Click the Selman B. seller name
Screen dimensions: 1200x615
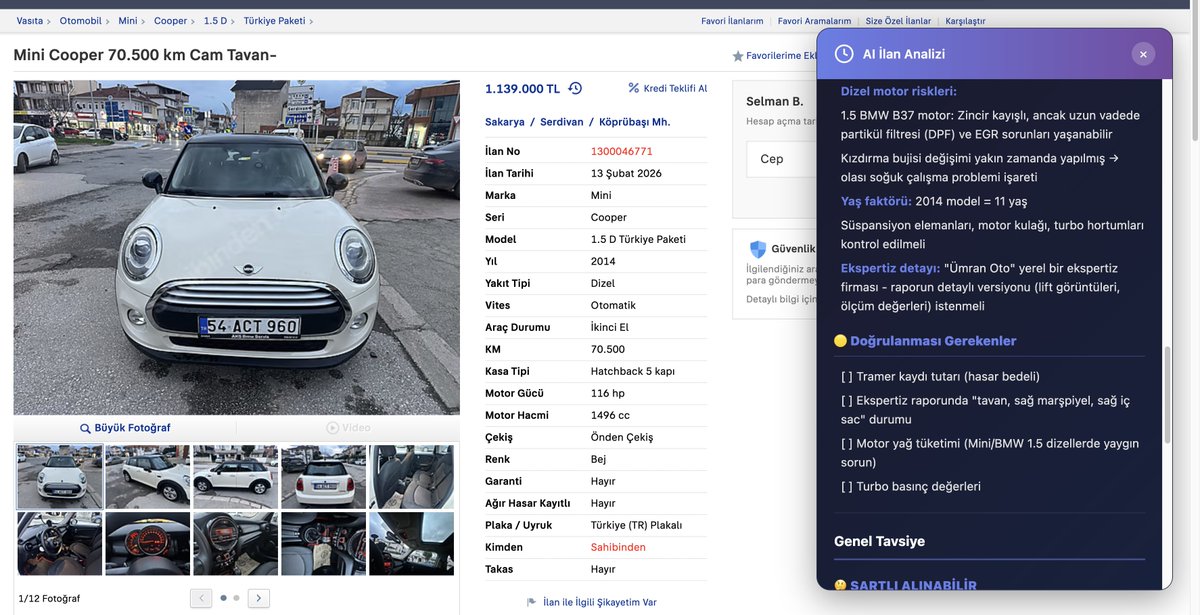click(775, 101)
